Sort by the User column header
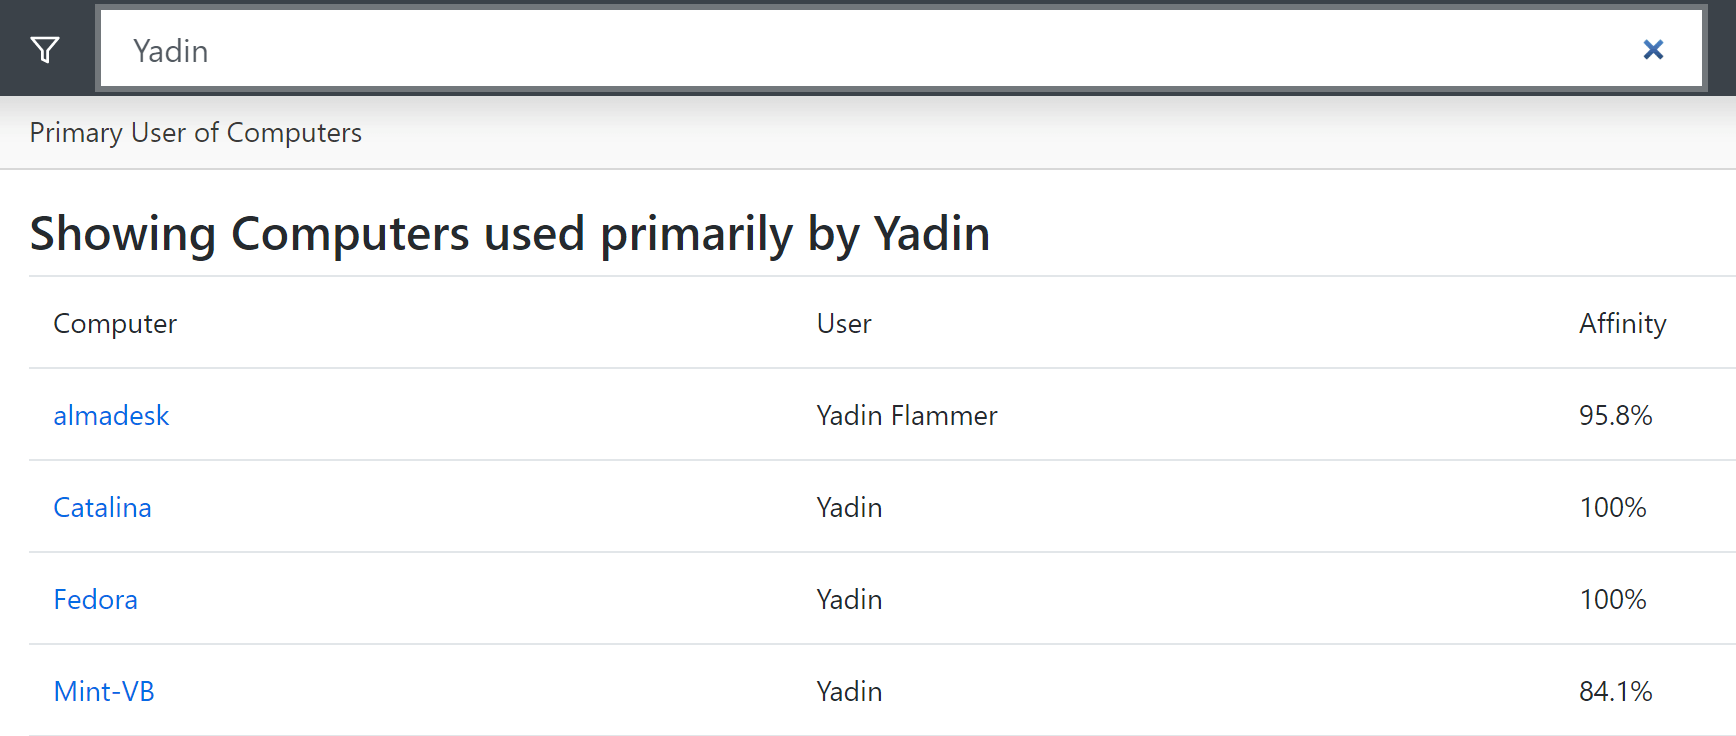 click(x=844, y=324)
